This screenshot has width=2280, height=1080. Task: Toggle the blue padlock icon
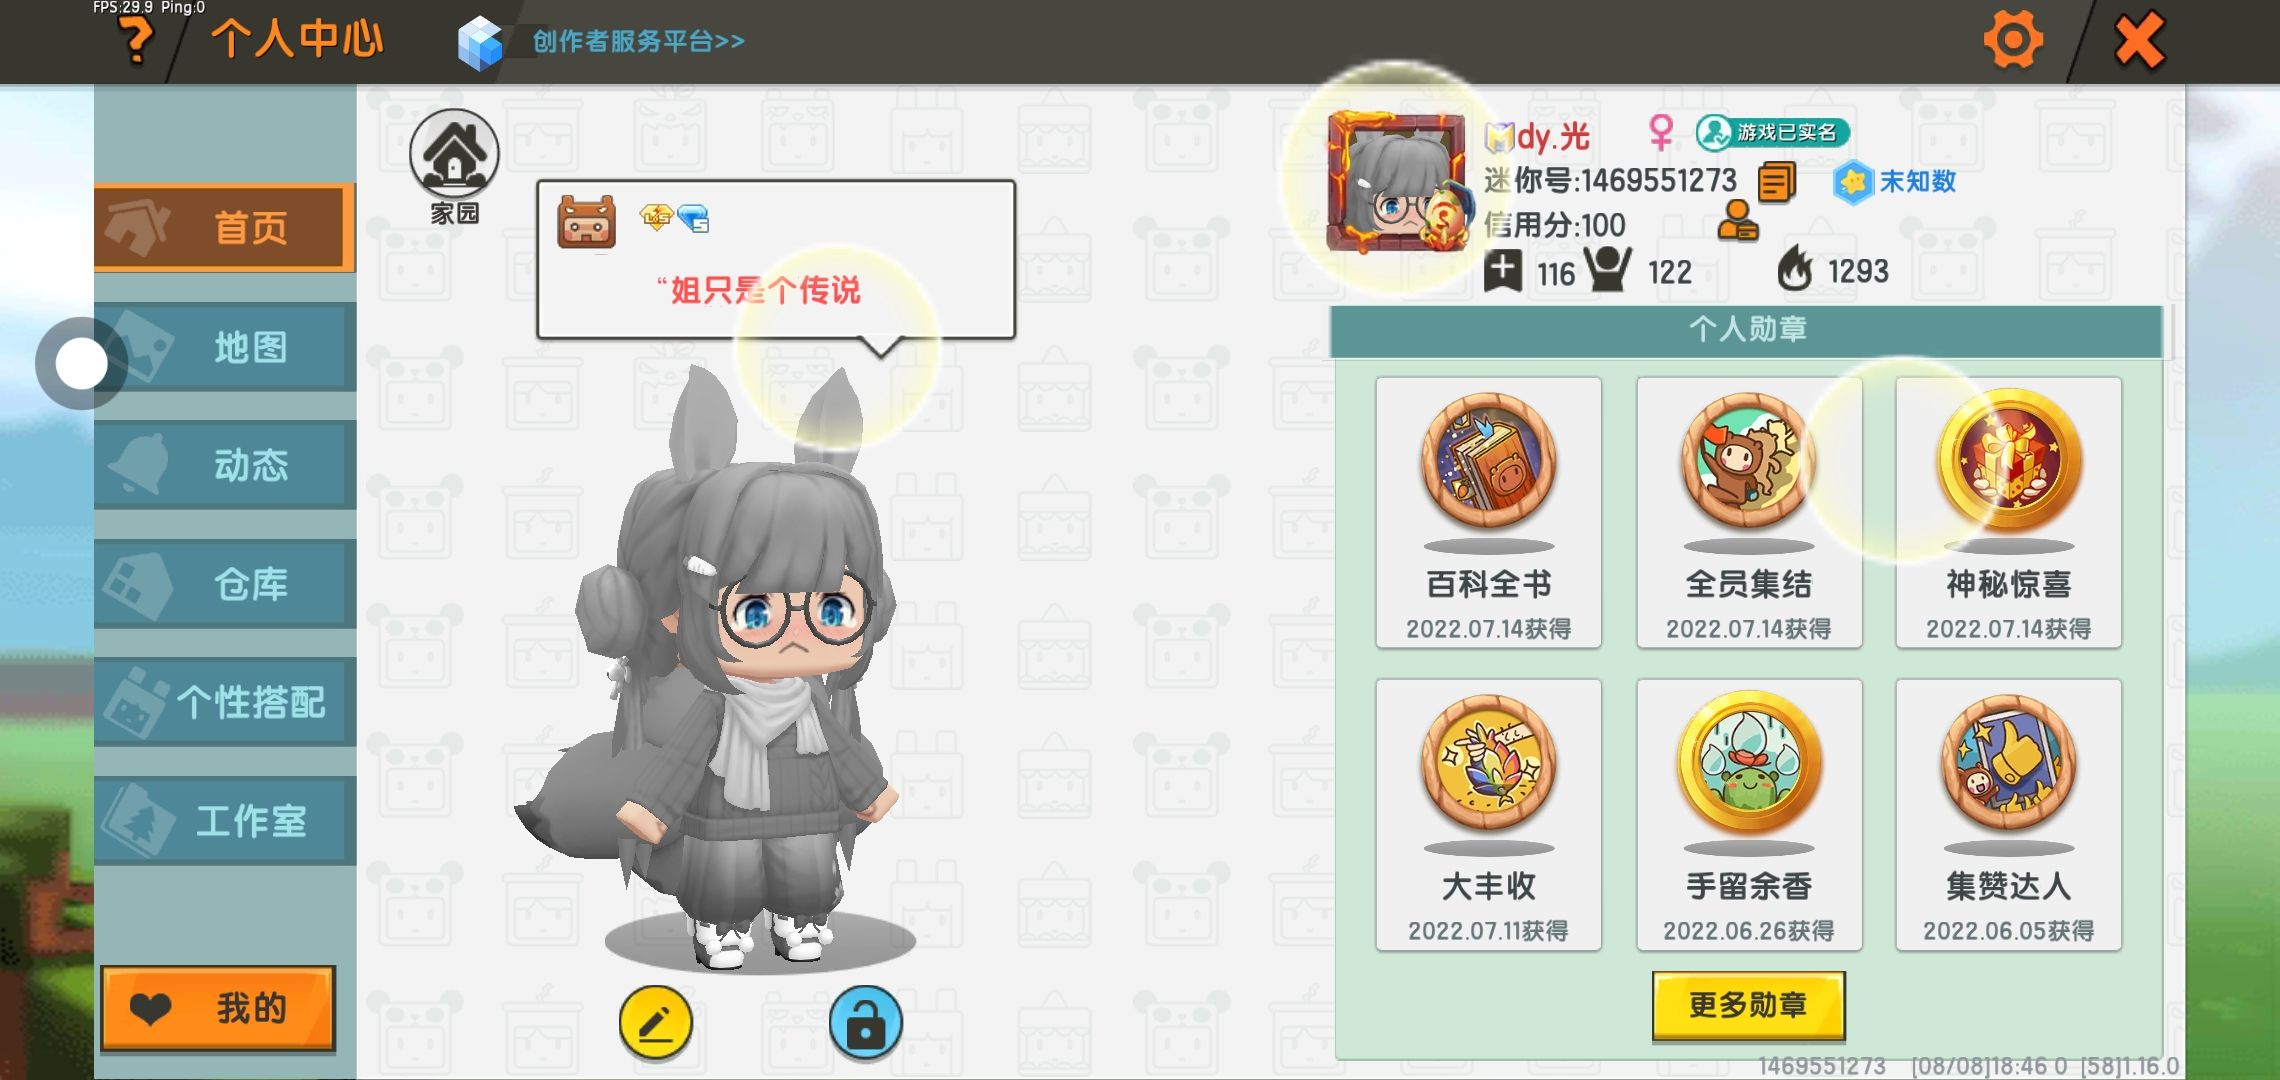[866, 1023]
